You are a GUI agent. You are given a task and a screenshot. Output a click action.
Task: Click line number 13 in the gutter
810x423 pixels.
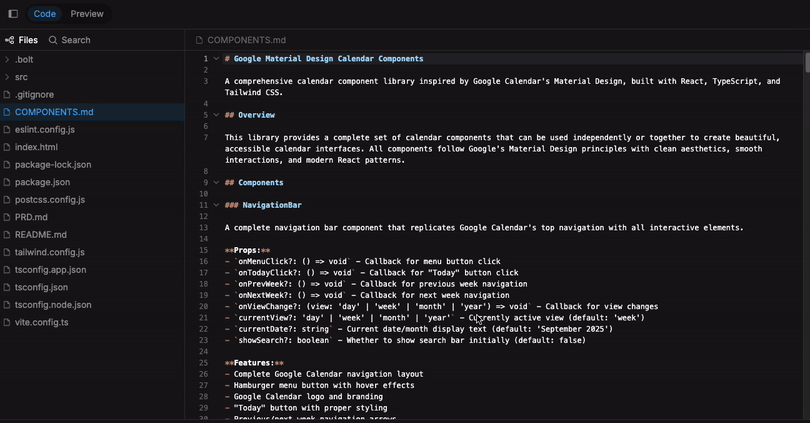pyautogui.click(x=204, y=228)
